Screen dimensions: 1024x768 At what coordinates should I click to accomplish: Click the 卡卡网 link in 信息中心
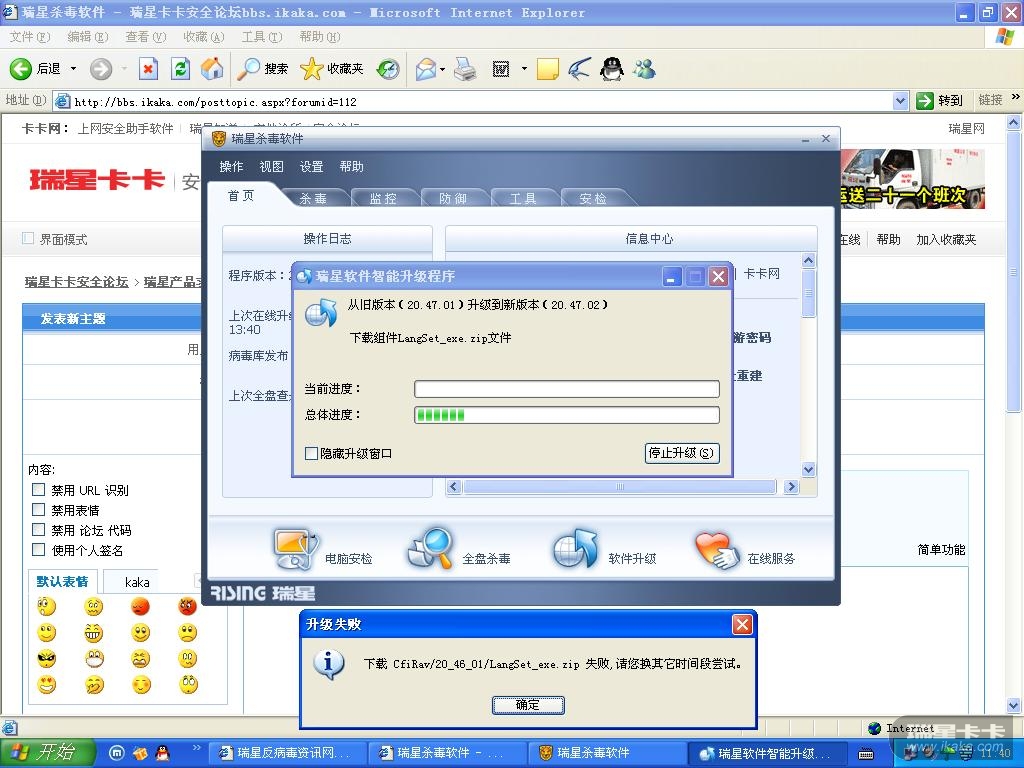pyautogui.click(x=761, y=273)
